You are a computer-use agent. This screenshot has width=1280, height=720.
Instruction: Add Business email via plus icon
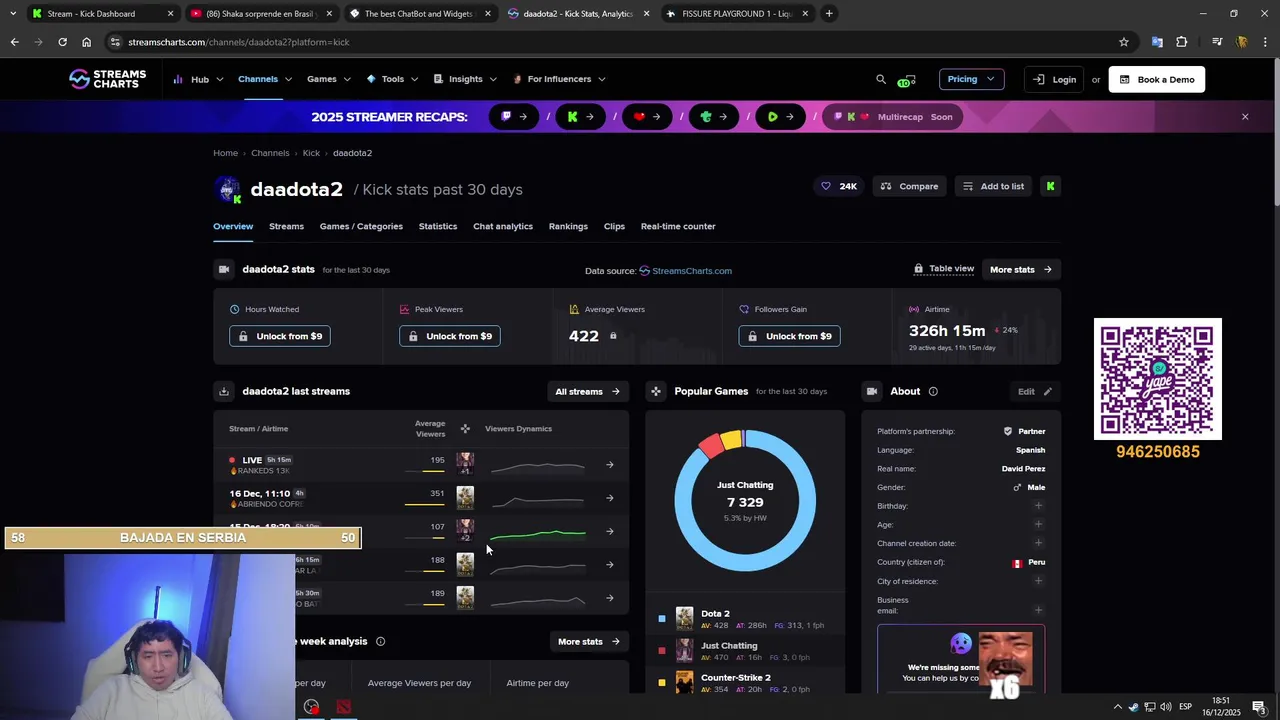click(1038, 610)
